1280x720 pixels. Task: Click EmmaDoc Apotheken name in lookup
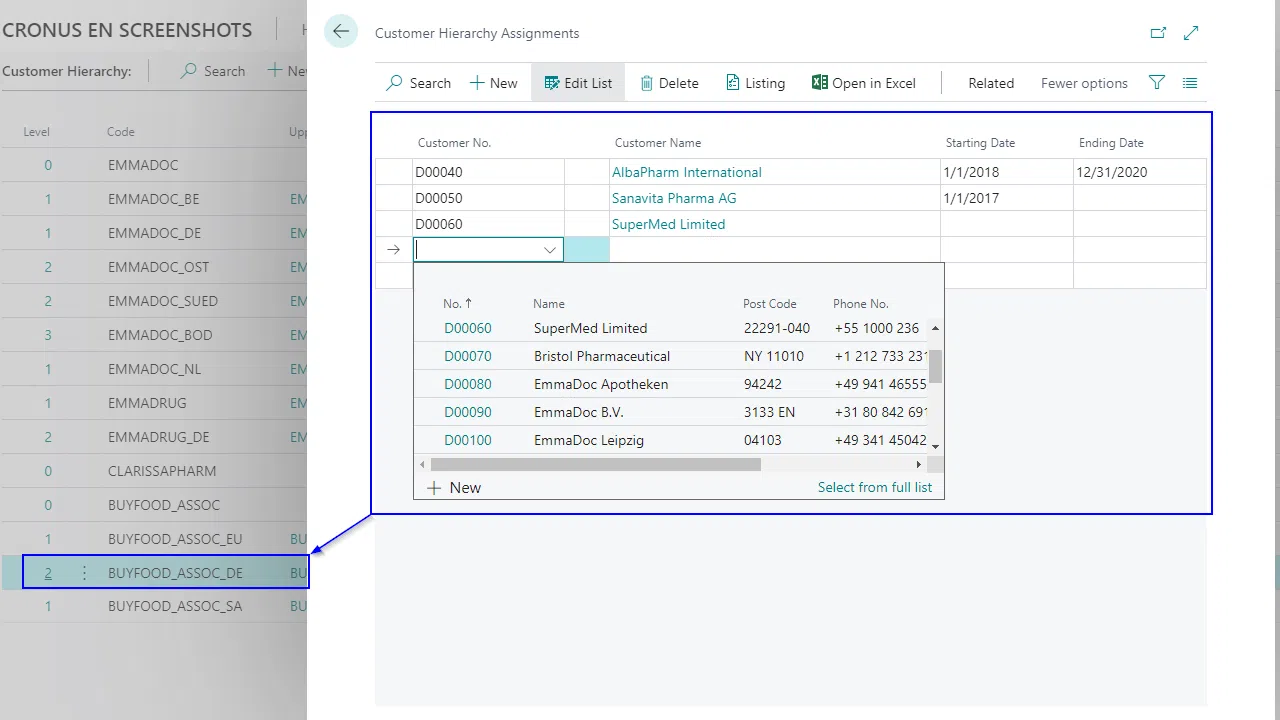[601, 384]
